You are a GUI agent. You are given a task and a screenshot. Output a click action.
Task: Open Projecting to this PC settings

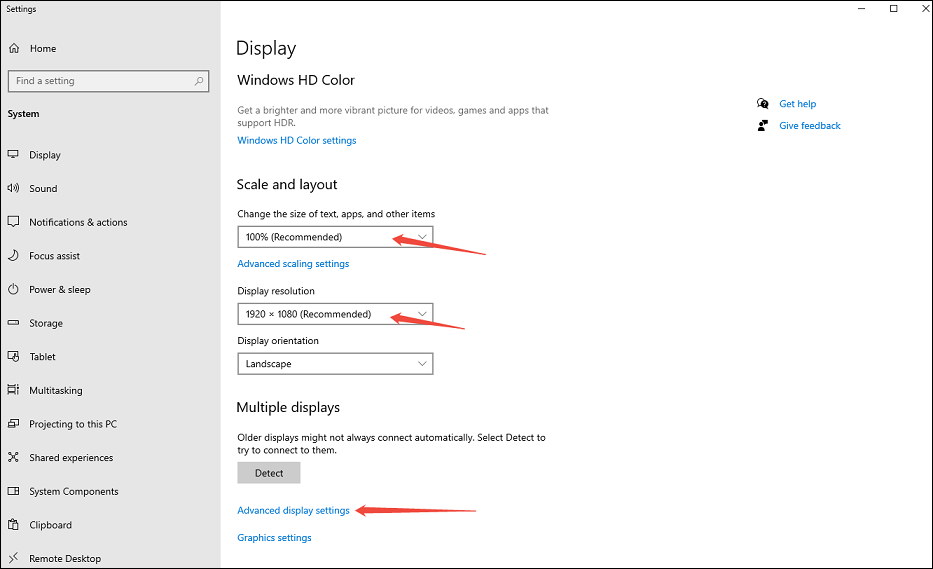(x=73, y=424)
